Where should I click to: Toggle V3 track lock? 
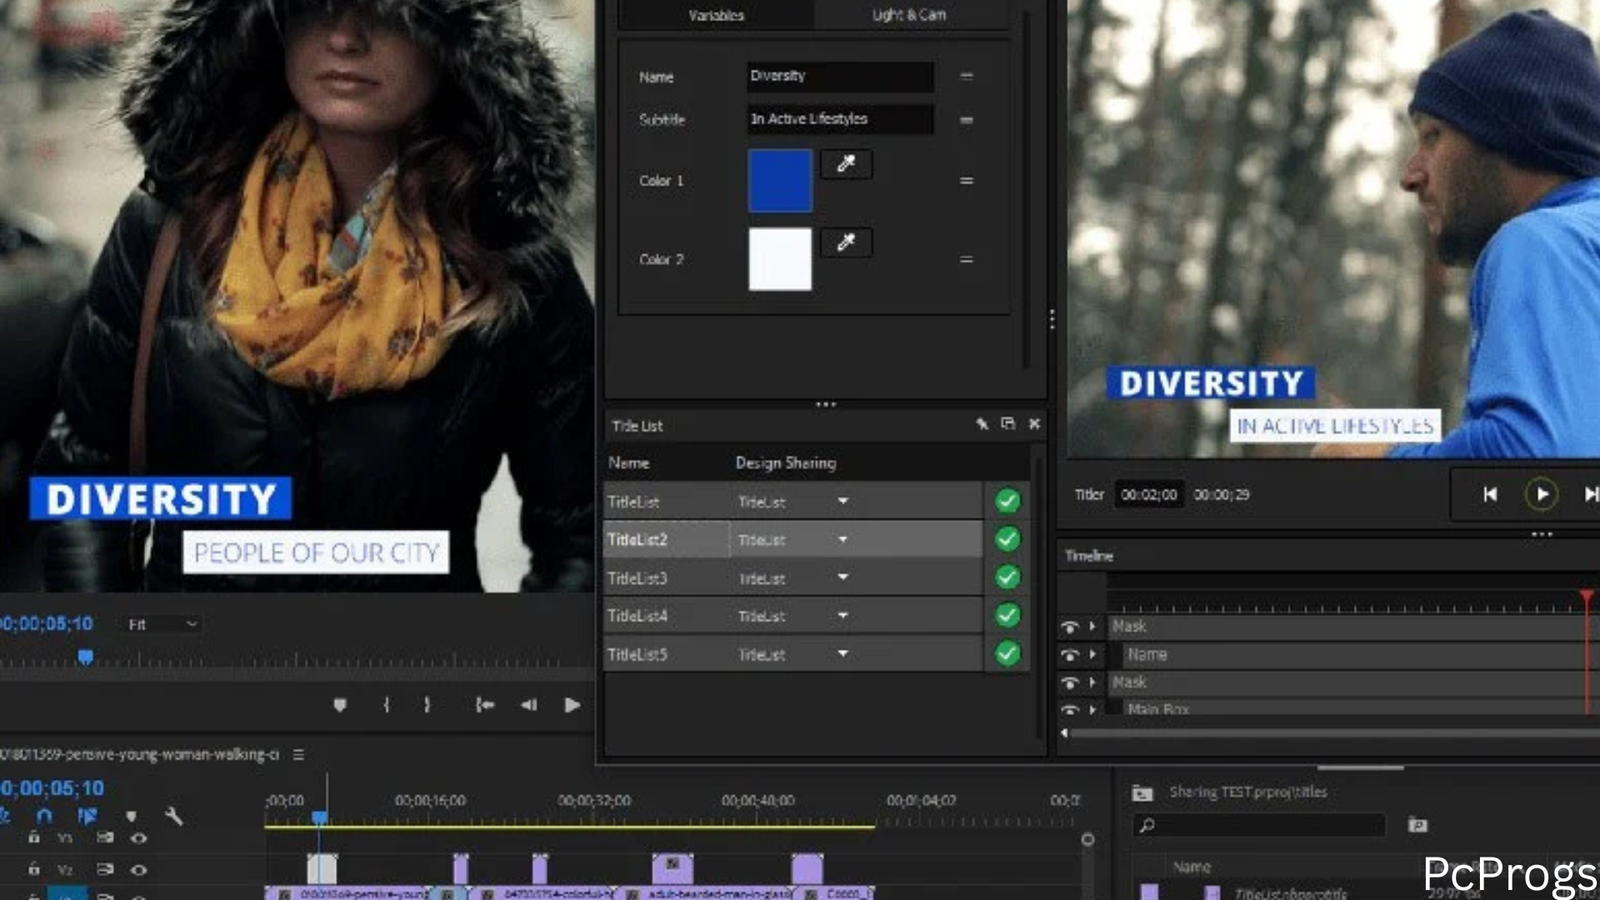pyautogui.click(x=34, y=838)
